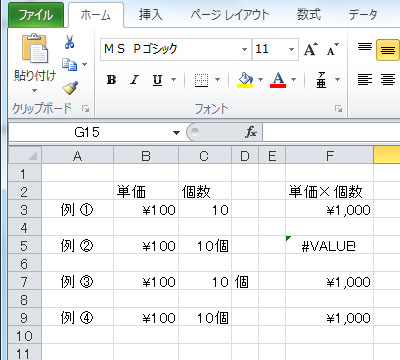Viewport: 400px width, 360px height.
Task: Open the Font group dialog launcher
Action: pos(339,109)
